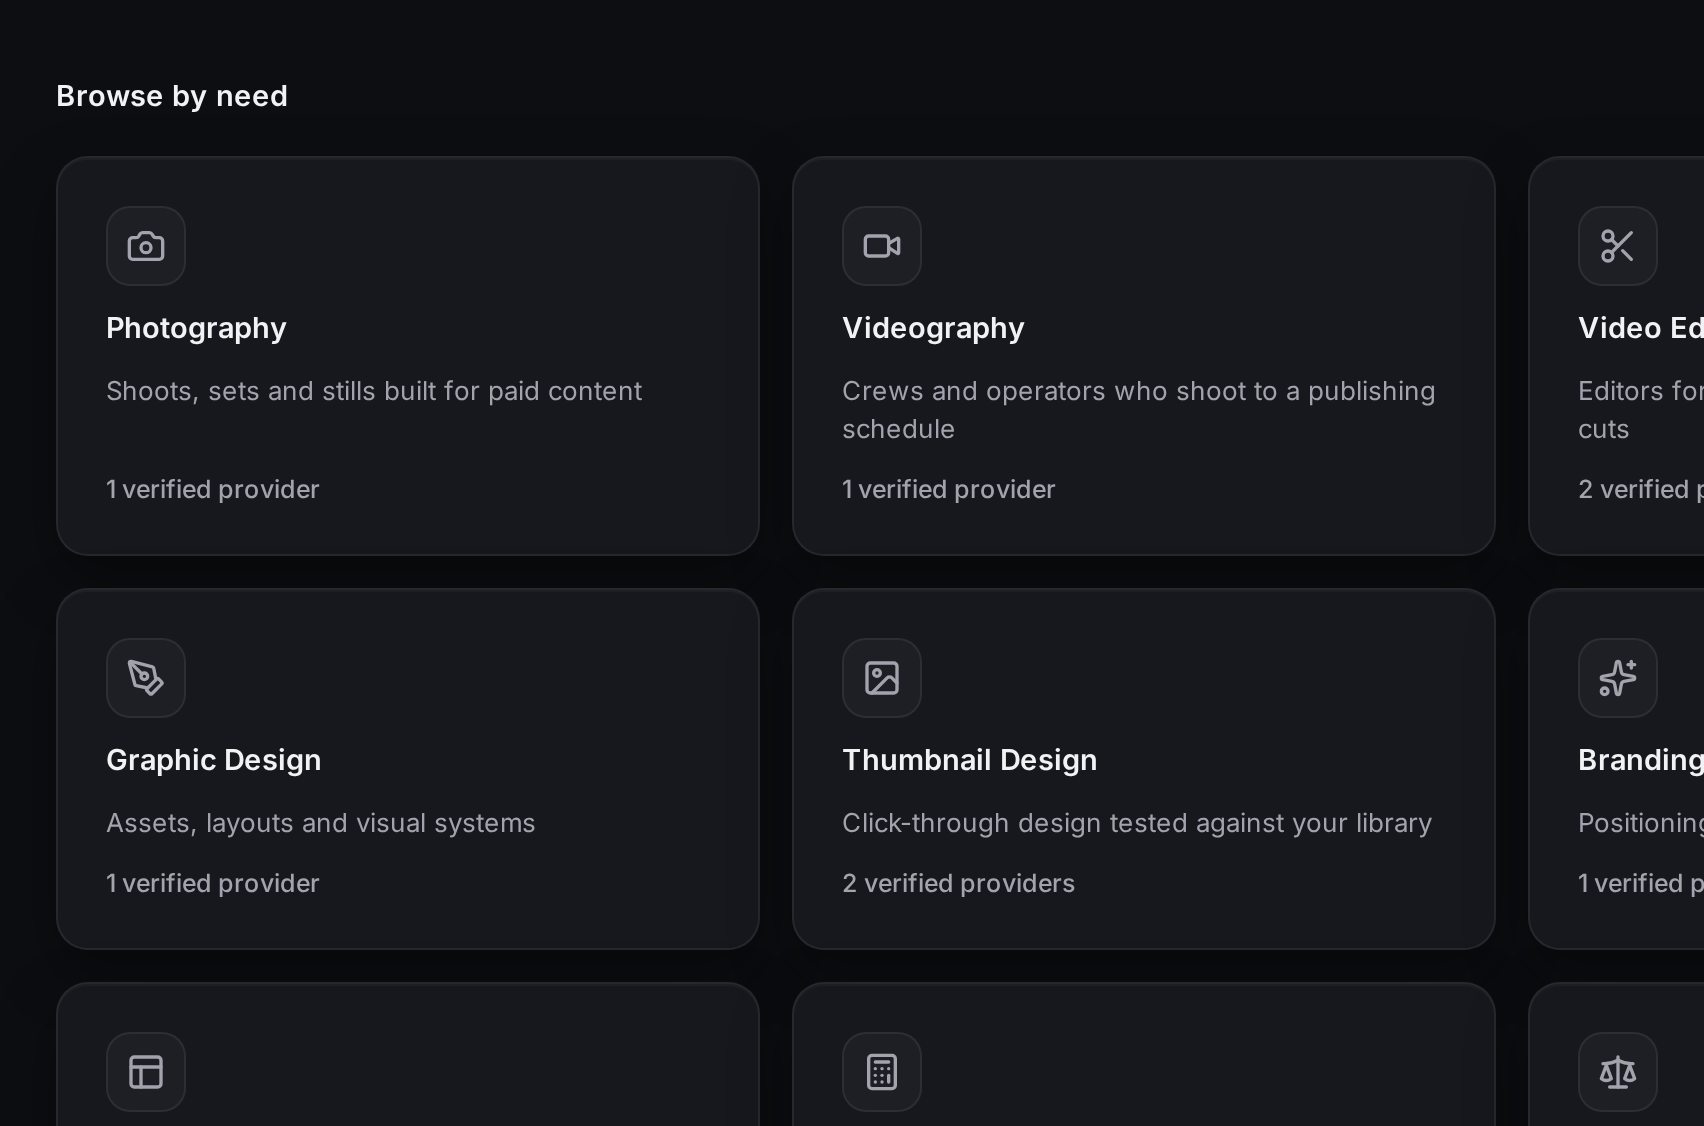Image resolution: width=1704 pixels, height=1126 pixels.
Task: Click the "Browse by need" heading
Action: tap(172, 96)
